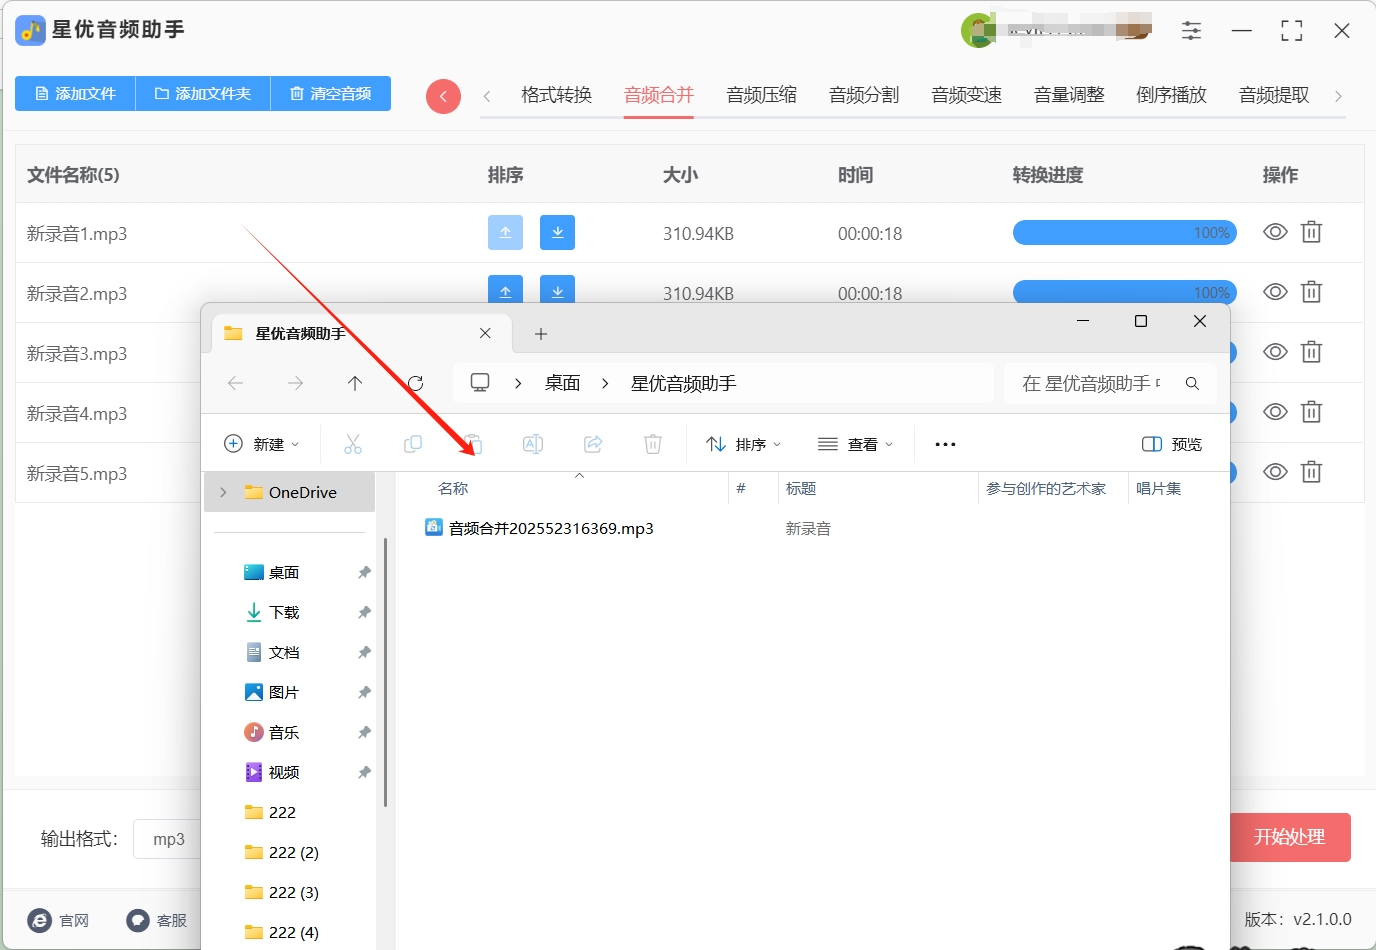Click the 100% progress bar of 新录音1.mp3

click(x=1125, y=232)
